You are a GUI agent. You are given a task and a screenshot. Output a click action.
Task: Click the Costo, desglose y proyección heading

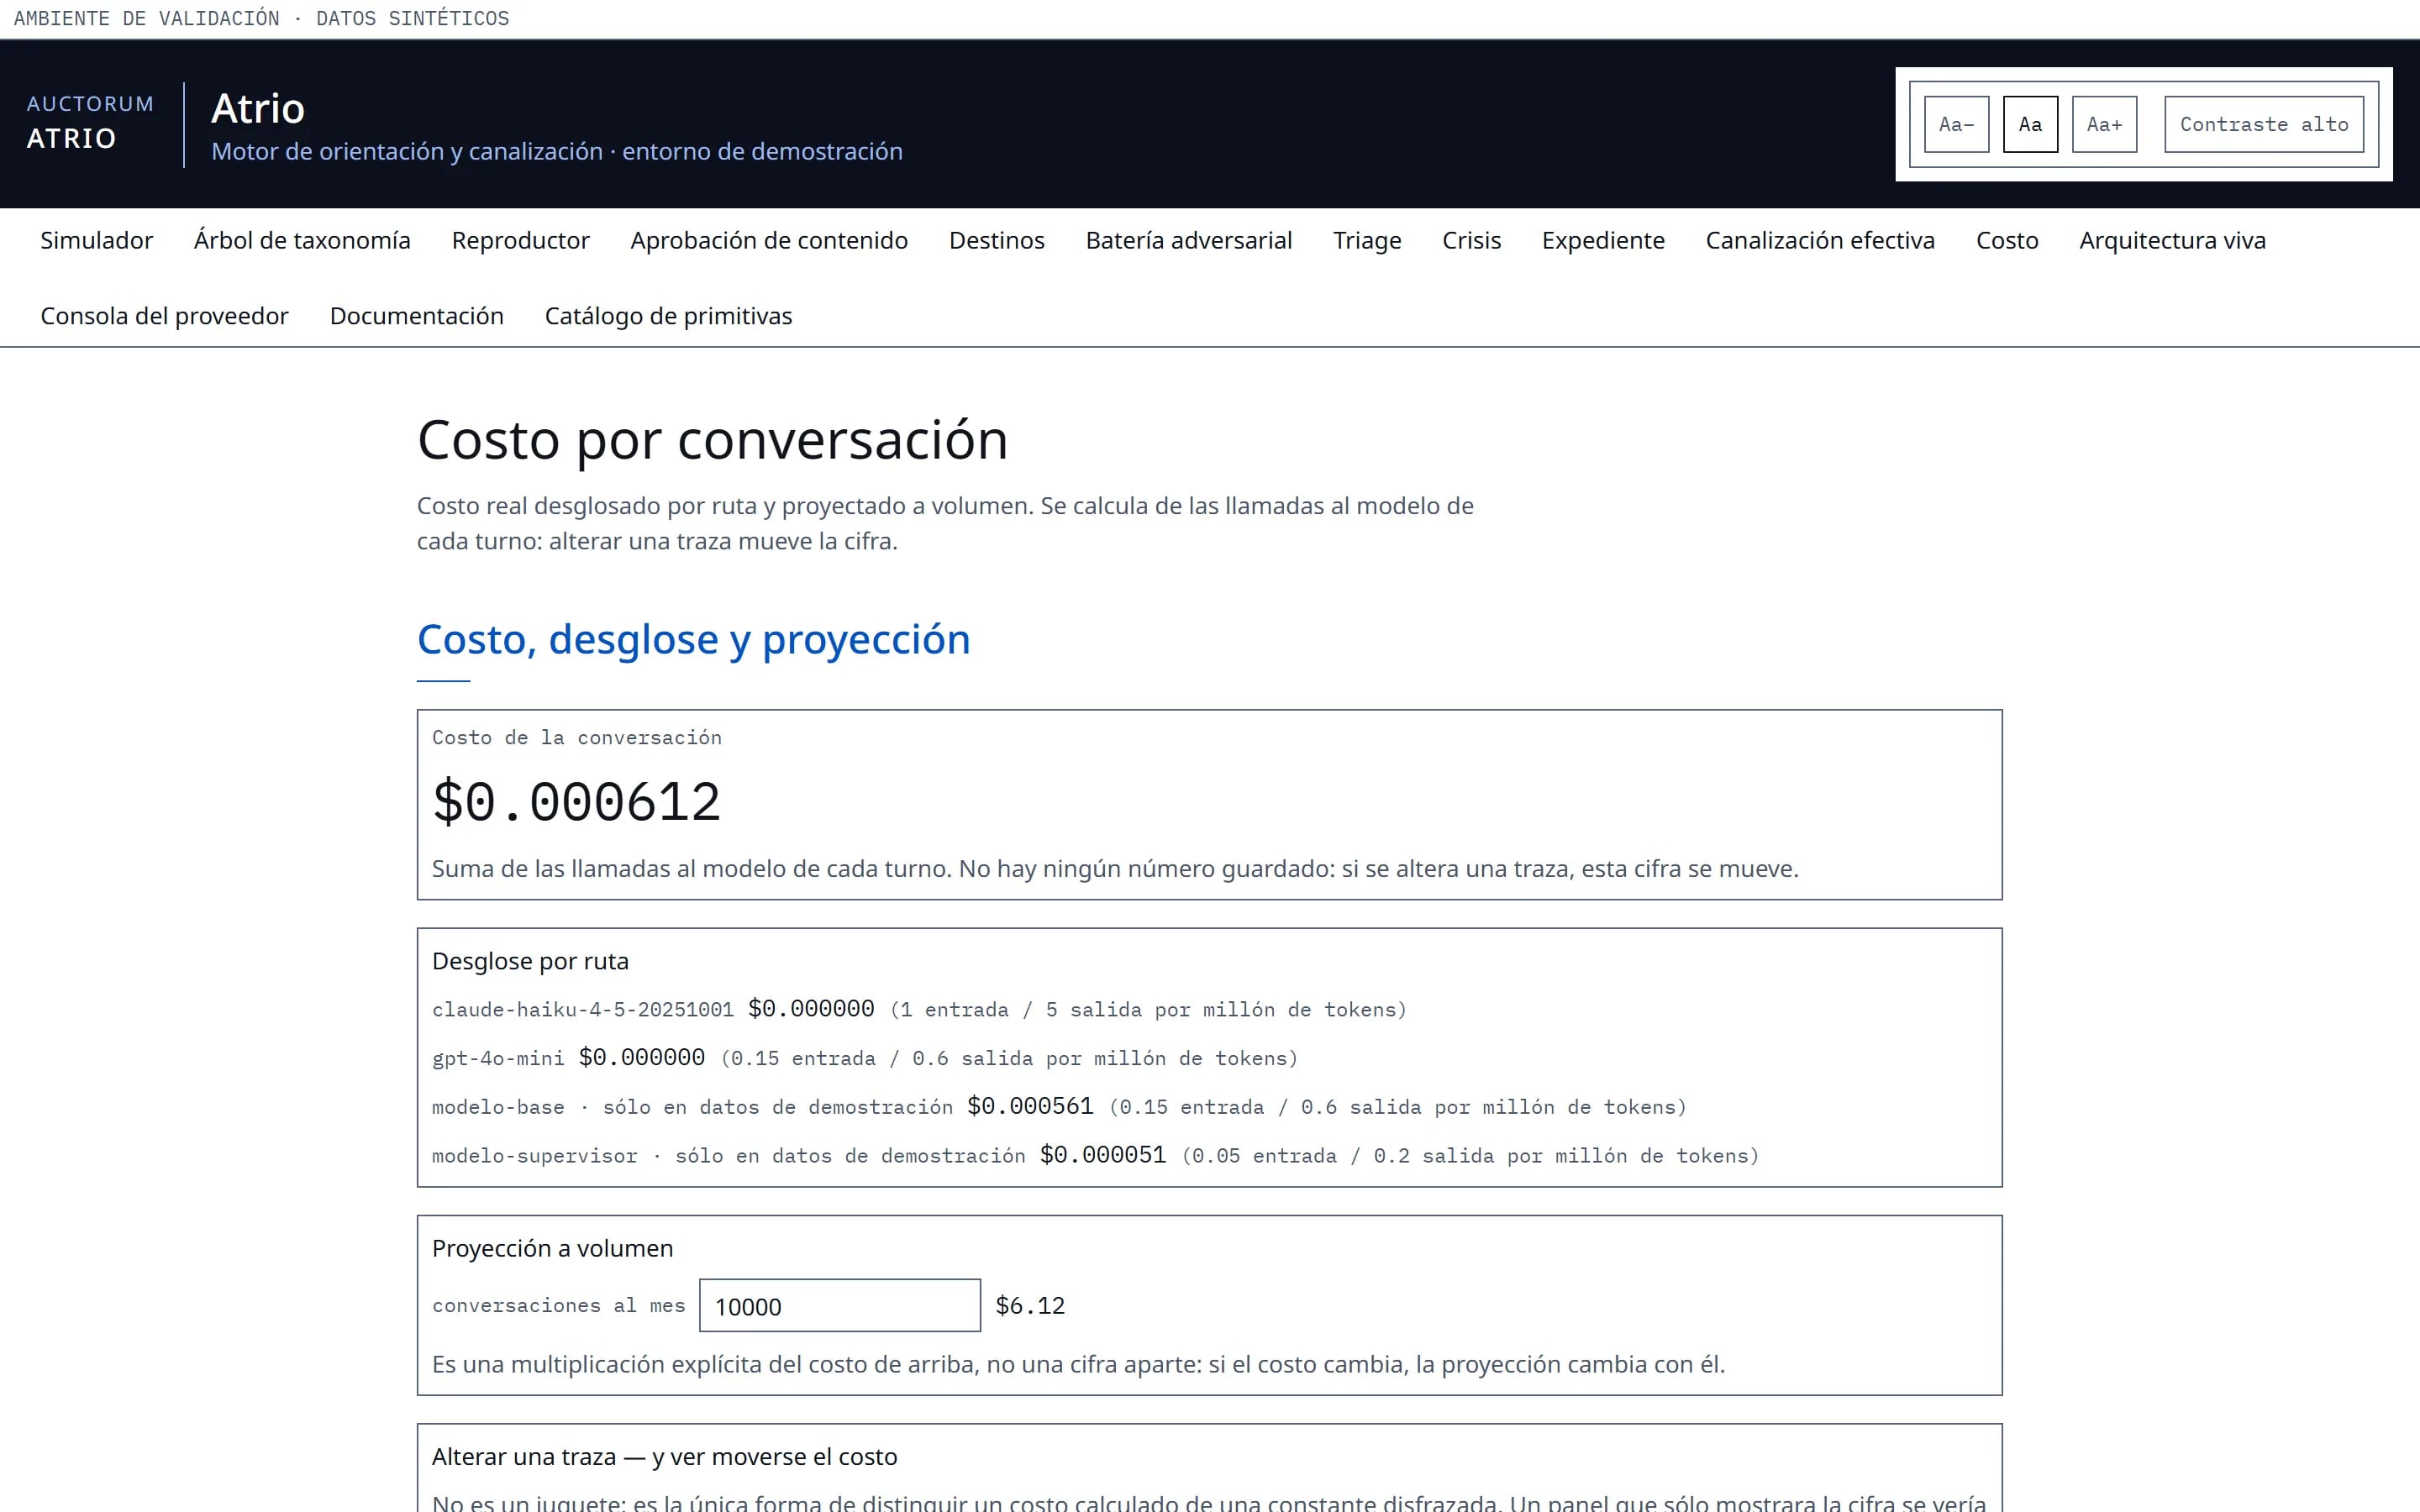click(x=693, y=640)
